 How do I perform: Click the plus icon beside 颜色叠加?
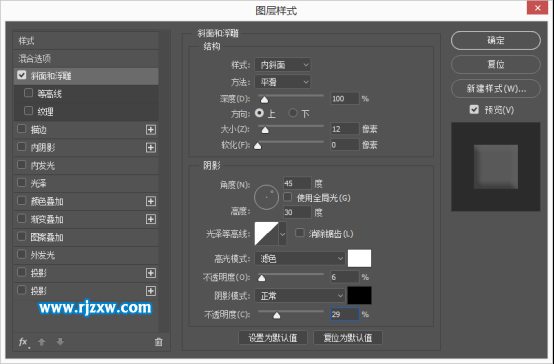tap(151, 201)
